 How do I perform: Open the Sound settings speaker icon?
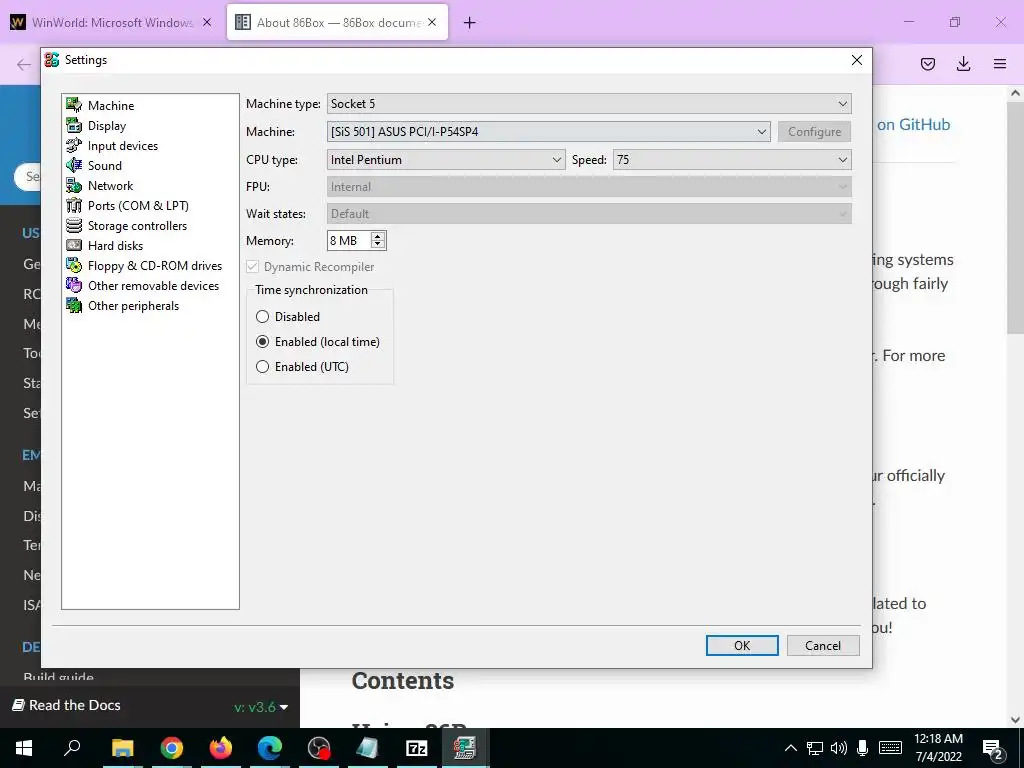coord(74,165)
